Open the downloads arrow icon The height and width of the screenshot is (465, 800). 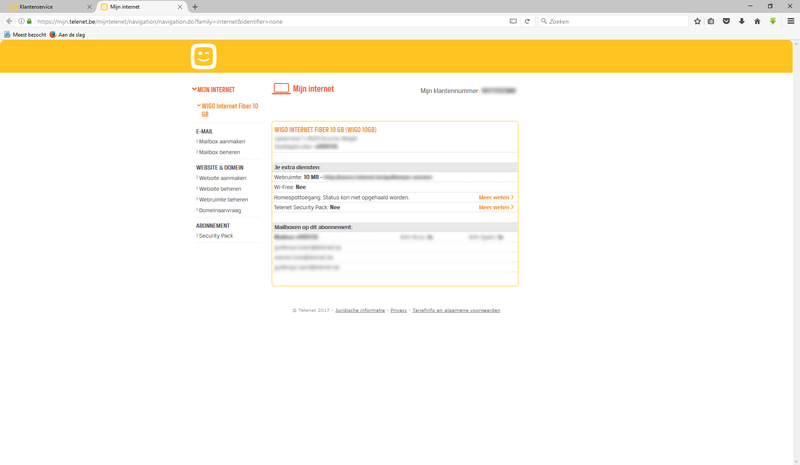tap(742, 21)
